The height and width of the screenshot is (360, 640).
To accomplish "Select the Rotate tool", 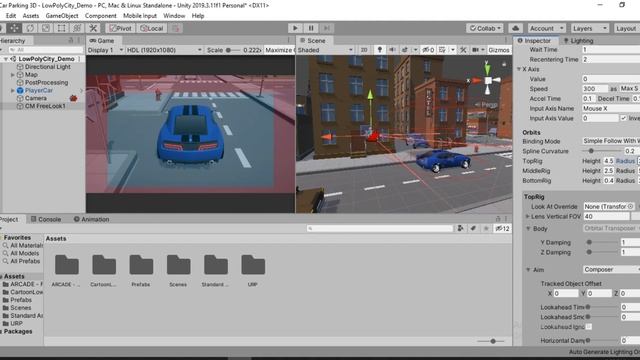I will tap(30, 28).
